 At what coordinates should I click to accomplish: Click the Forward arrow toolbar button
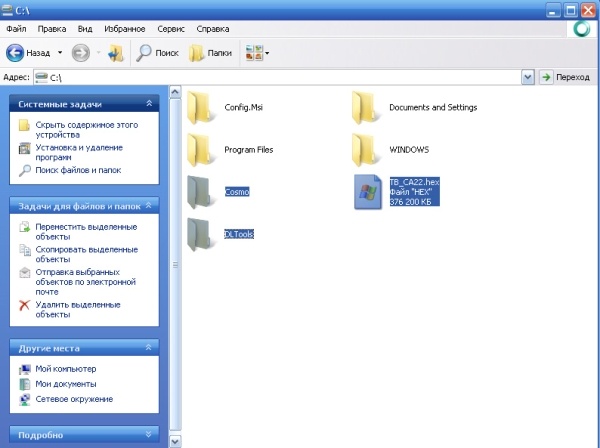[81, 52]
